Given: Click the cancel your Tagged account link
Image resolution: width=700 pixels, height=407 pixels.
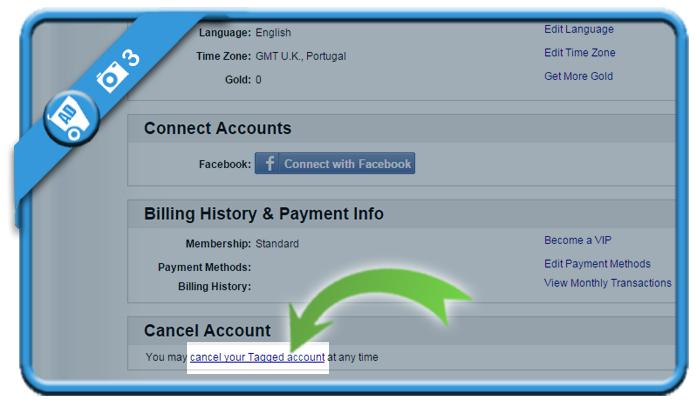Looking at the screenshot, I should [x=257, y=357].
